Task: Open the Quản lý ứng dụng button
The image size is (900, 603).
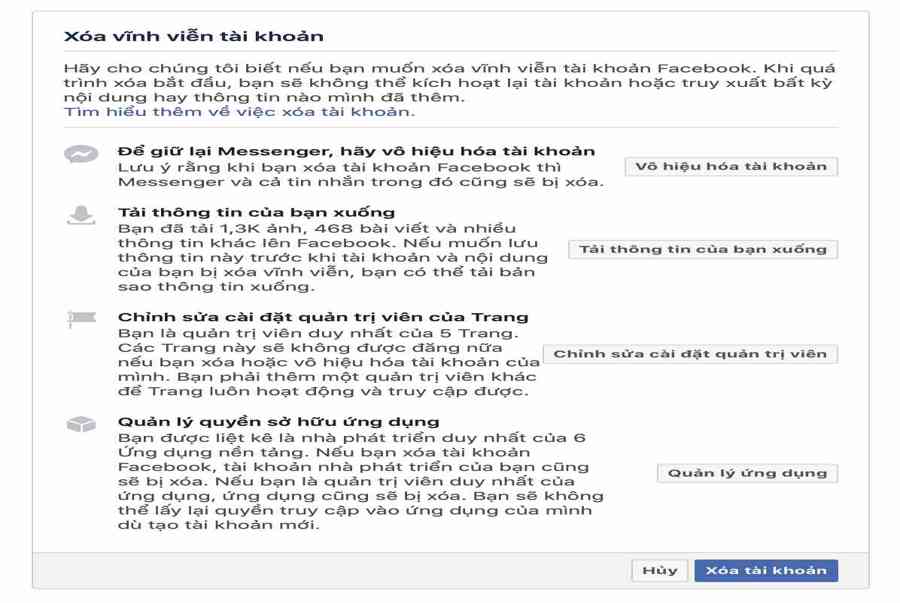Action: click(747, 473)
